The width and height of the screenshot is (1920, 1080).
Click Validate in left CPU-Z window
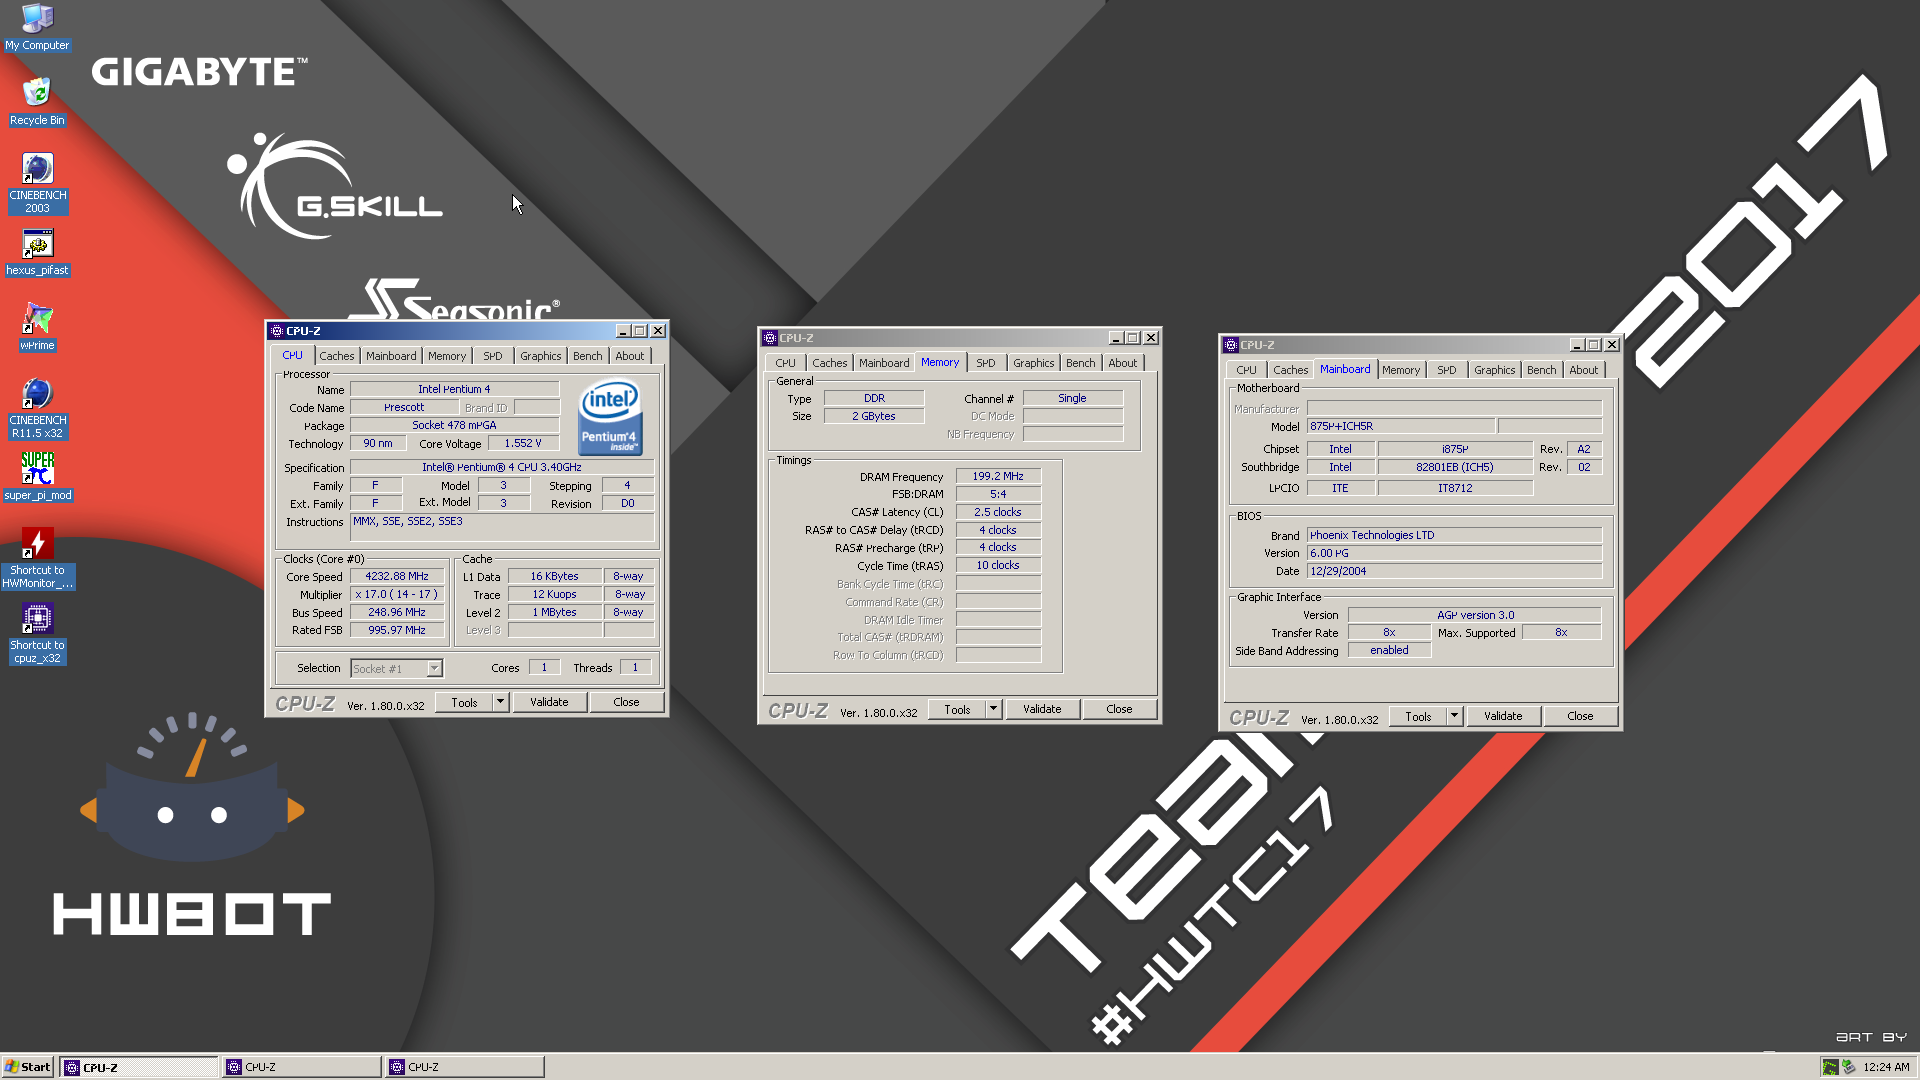[x=549, y=702]
